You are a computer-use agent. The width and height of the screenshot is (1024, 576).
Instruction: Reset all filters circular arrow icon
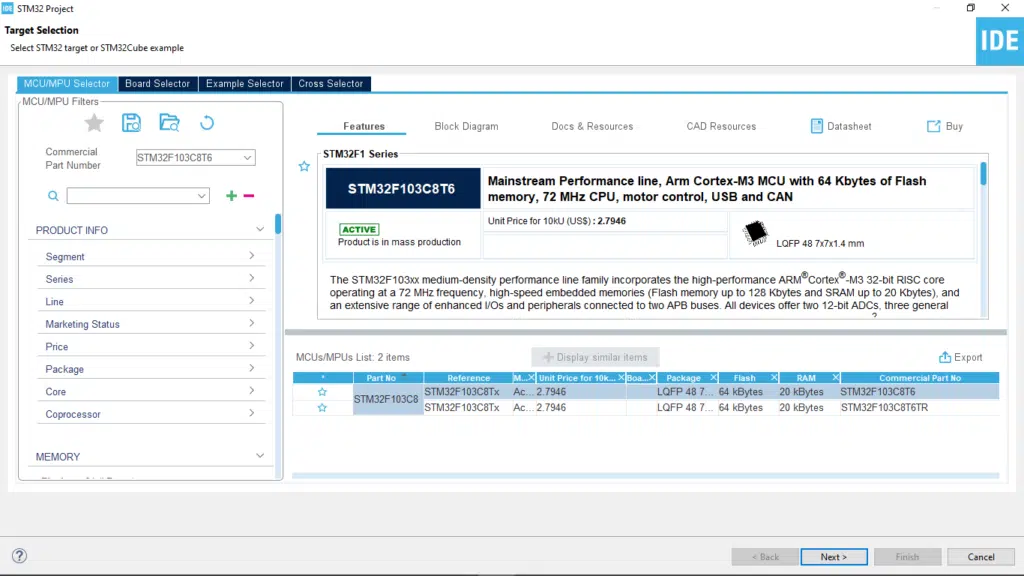[207, 123]
